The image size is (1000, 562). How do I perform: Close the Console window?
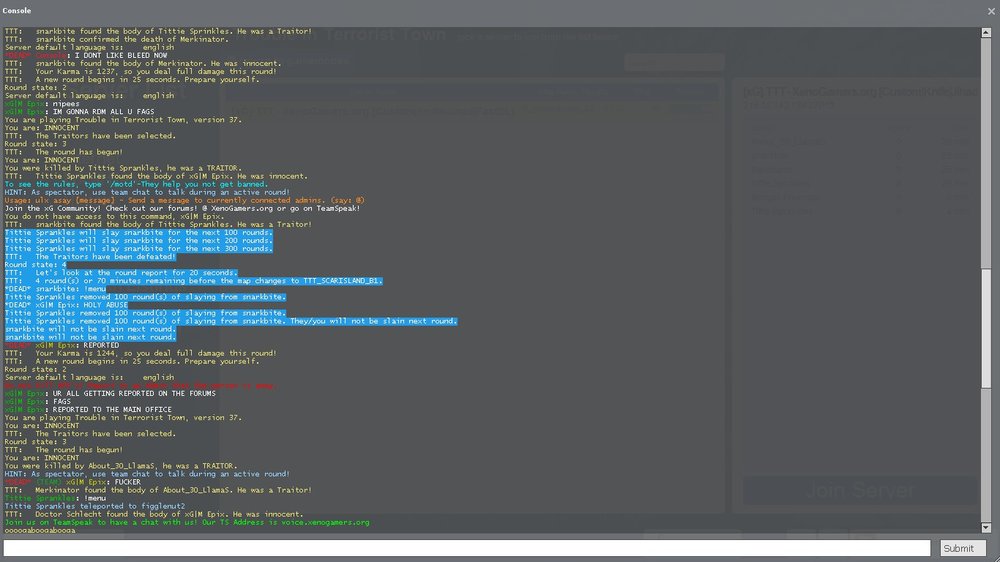tap(991, 11)
